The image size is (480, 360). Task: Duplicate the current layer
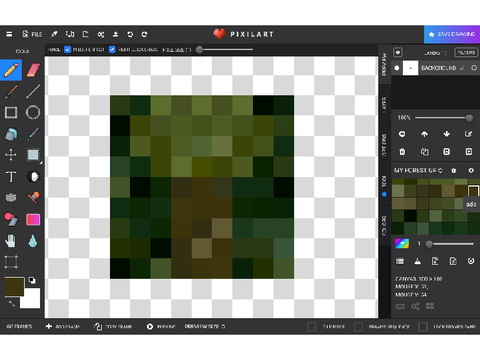pos(424,152)
